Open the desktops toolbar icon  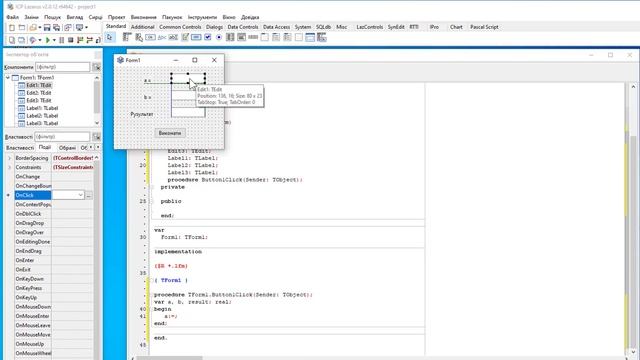tap(79, 27)
